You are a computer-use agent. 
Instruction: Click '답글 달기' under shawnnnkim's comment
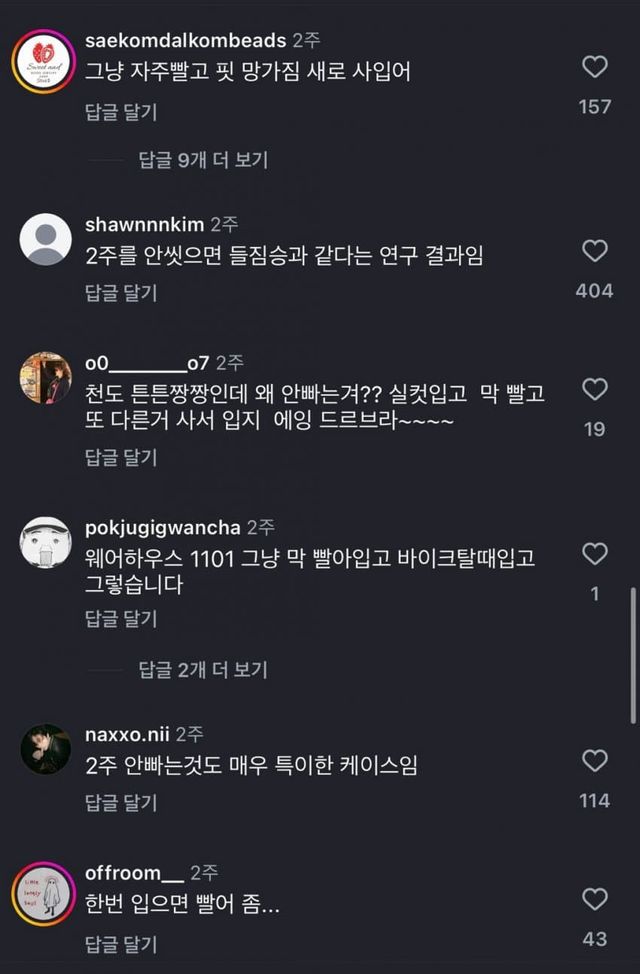(113, 292)
